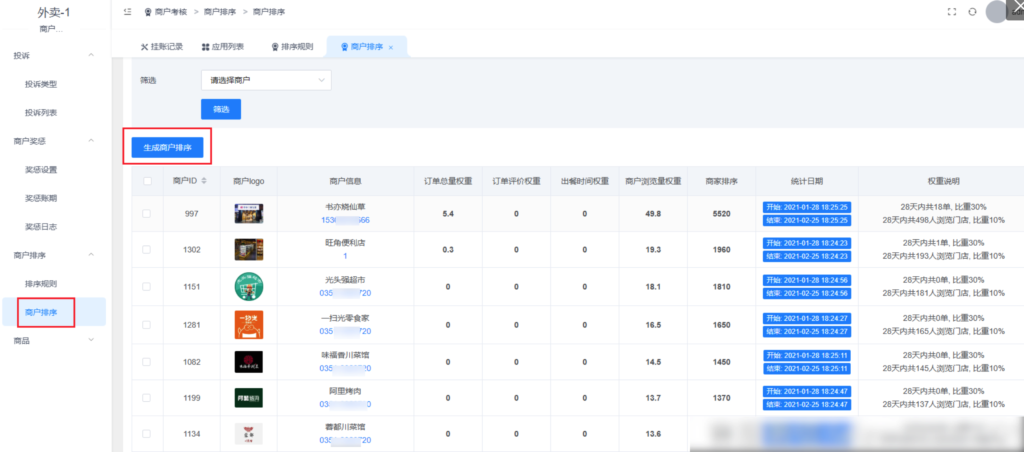Check the row for merchant ID 997
Viewport: 1024px width, 452px height.
pos(146,214)
